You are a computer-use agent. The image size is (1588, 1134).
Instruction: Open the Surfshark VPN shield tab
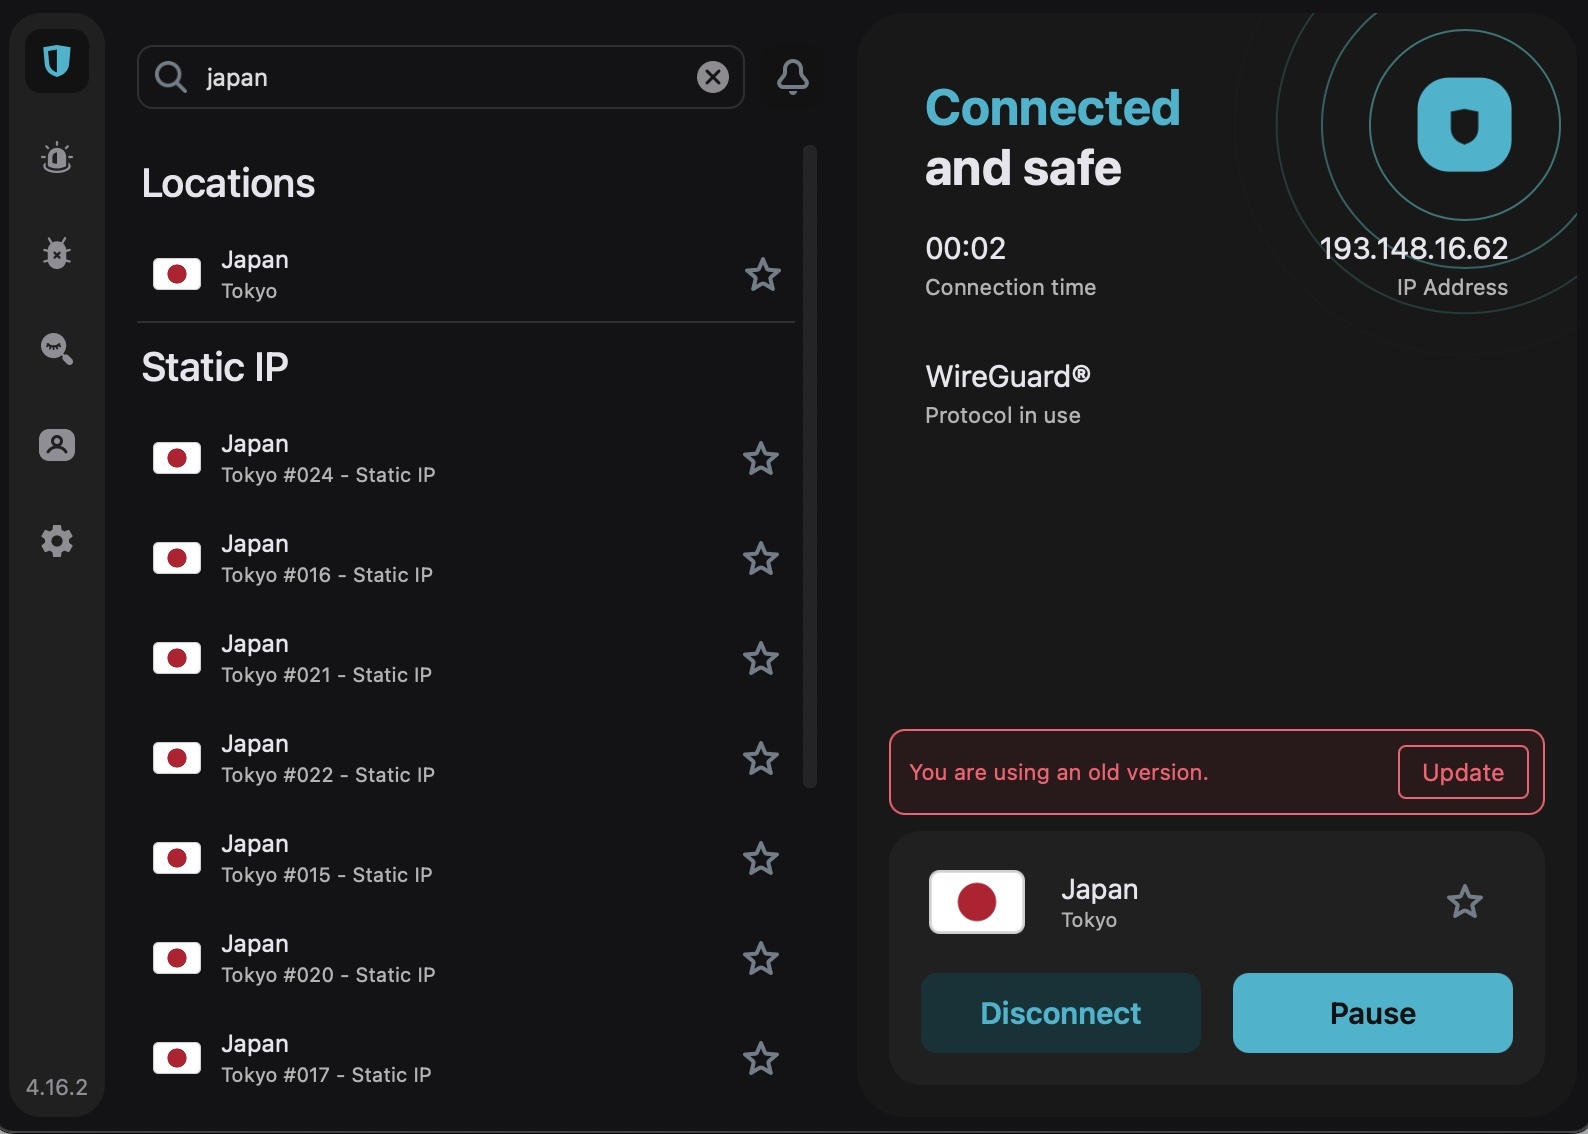click(x=57, y=62)
